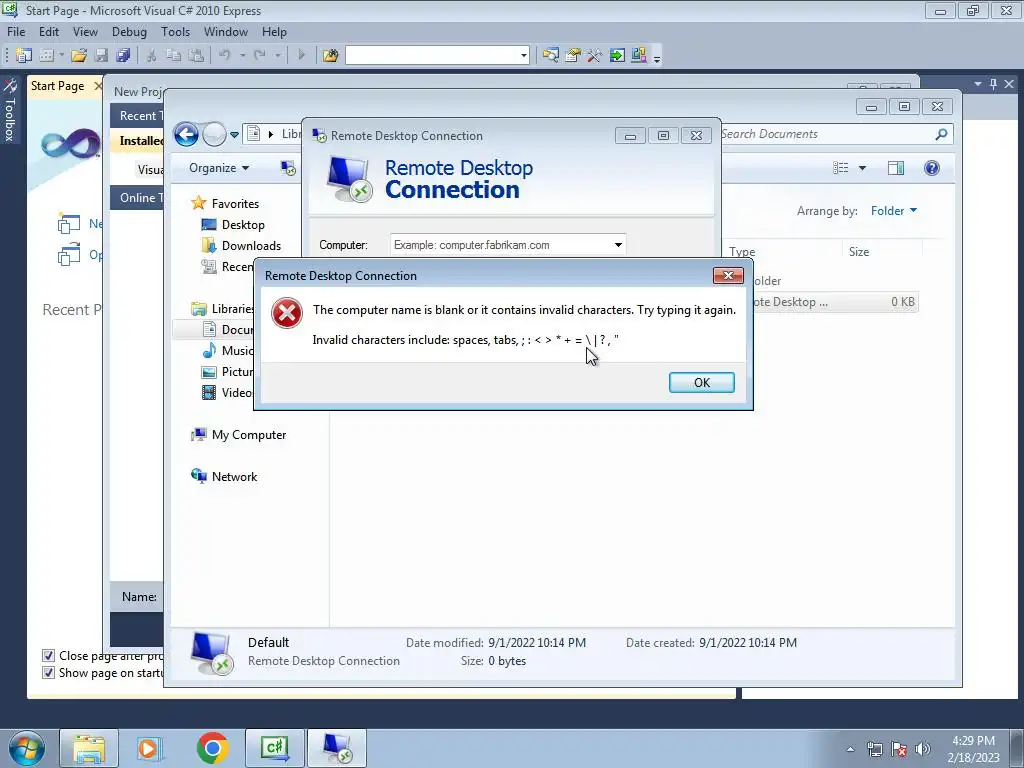Viewport: 1024px width, 768px height.
Task: Open the View menu
Action: 85,32
